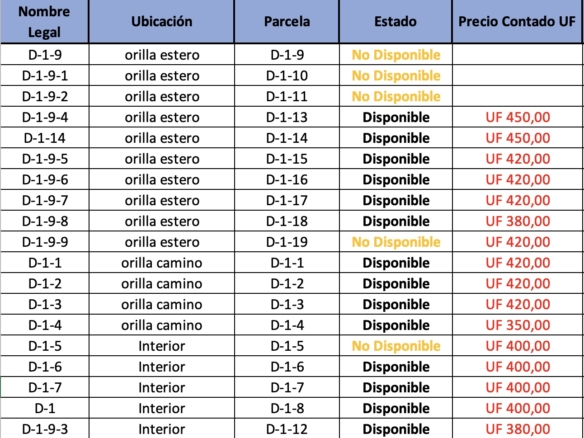
Task: Select the legal name cell D-1-14
Action: tap(44, 138)
